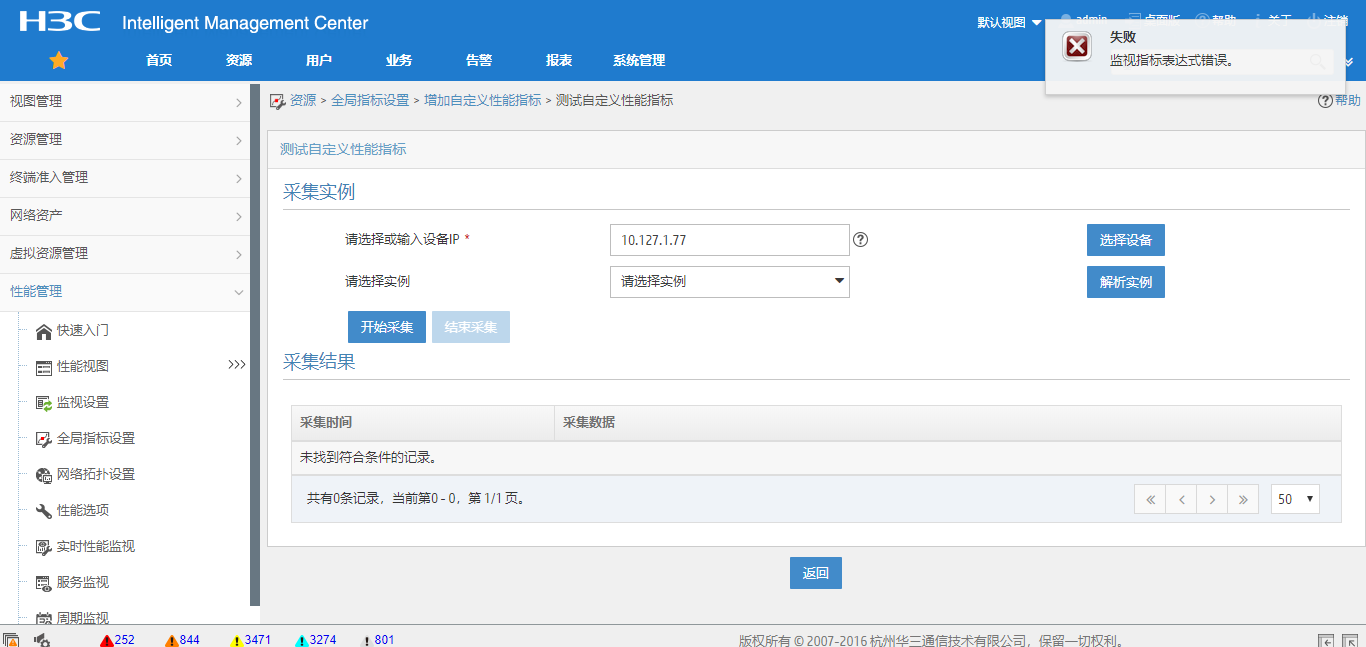Viewport: 1366px width, 647px height.
Task: Click the 增加自定义性能指标 breadcrumb link
Action: tap(482, 101)
